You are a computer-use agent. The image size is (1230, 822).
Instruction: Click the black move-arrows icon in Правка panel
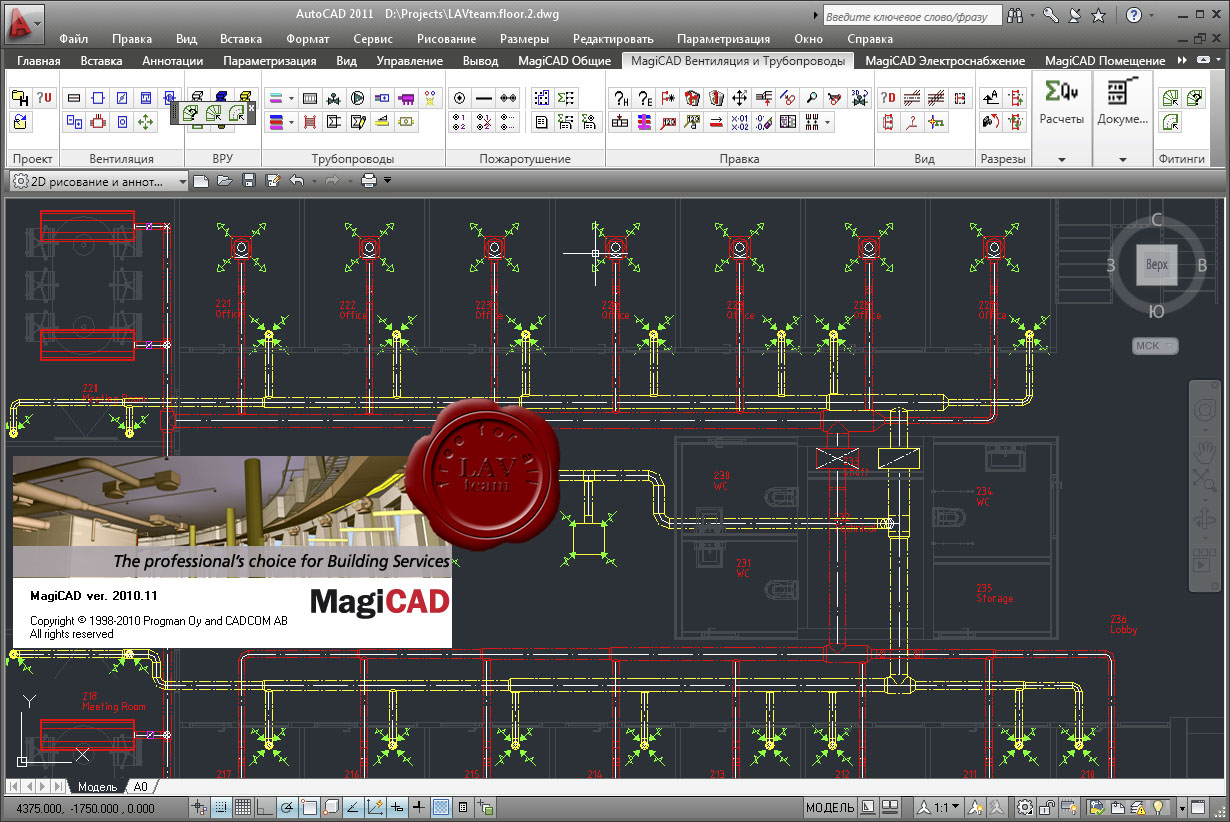click(x=740, y=98)
